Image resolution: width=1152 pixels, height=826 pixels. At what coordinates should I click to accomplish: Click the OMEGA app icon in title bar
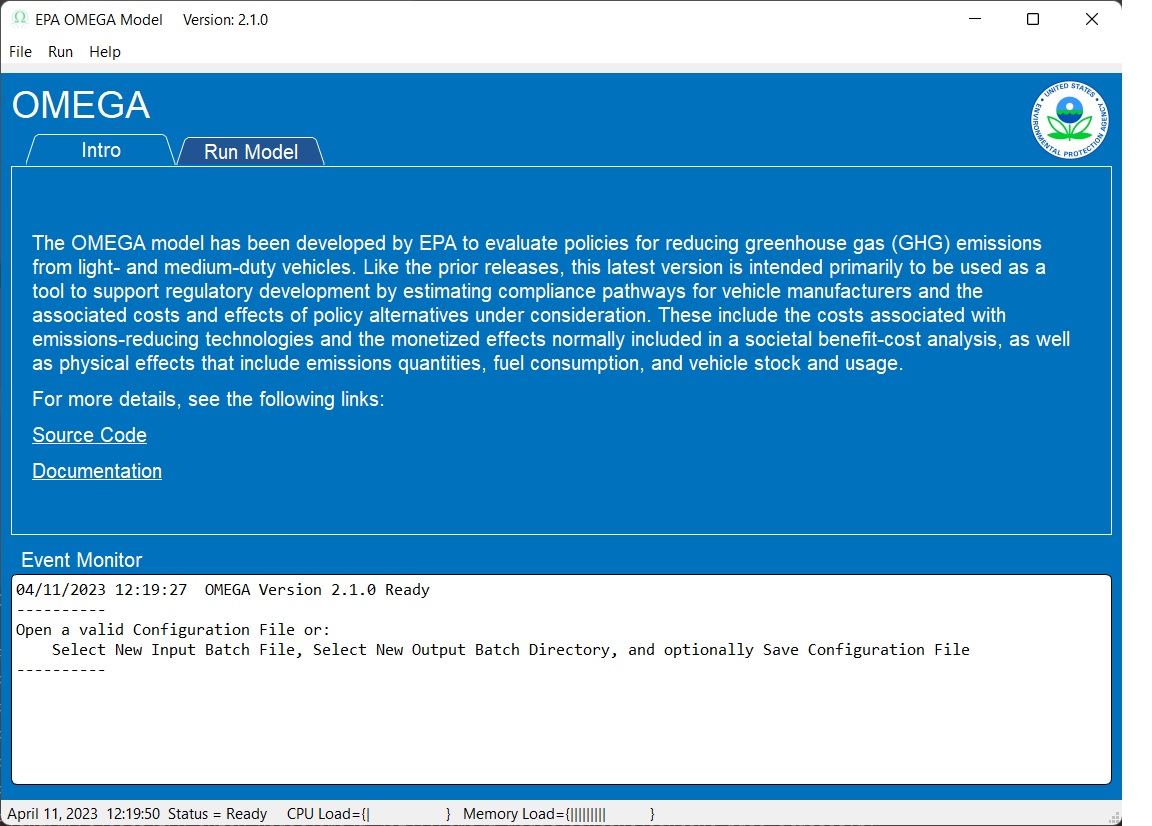click(20, 19)
